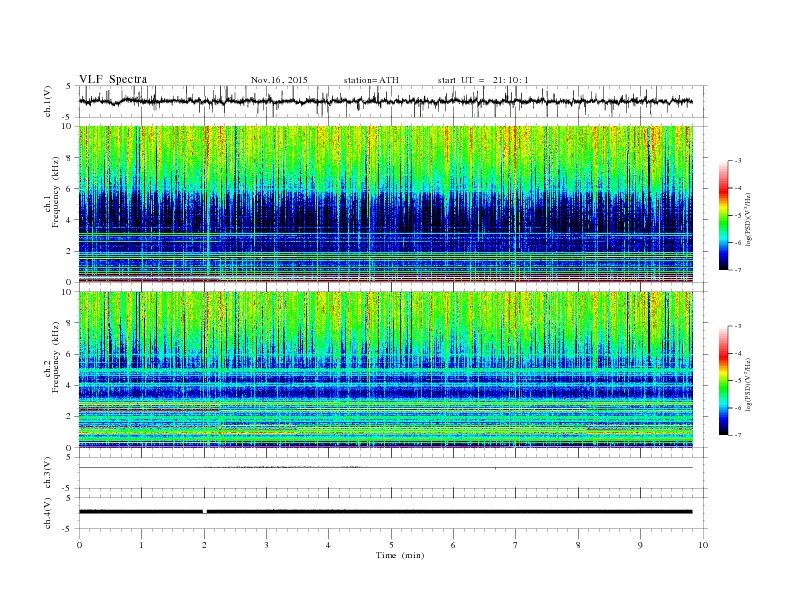Click time-axis tick label "9"

pos(640,545)
